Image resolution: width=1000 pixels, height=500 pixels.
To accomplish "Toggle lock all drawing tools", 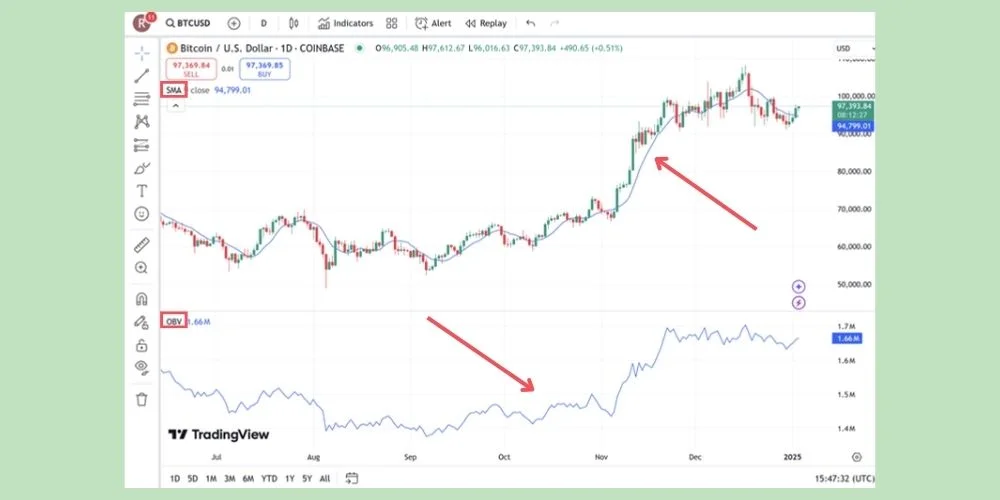I will [142, 345].
